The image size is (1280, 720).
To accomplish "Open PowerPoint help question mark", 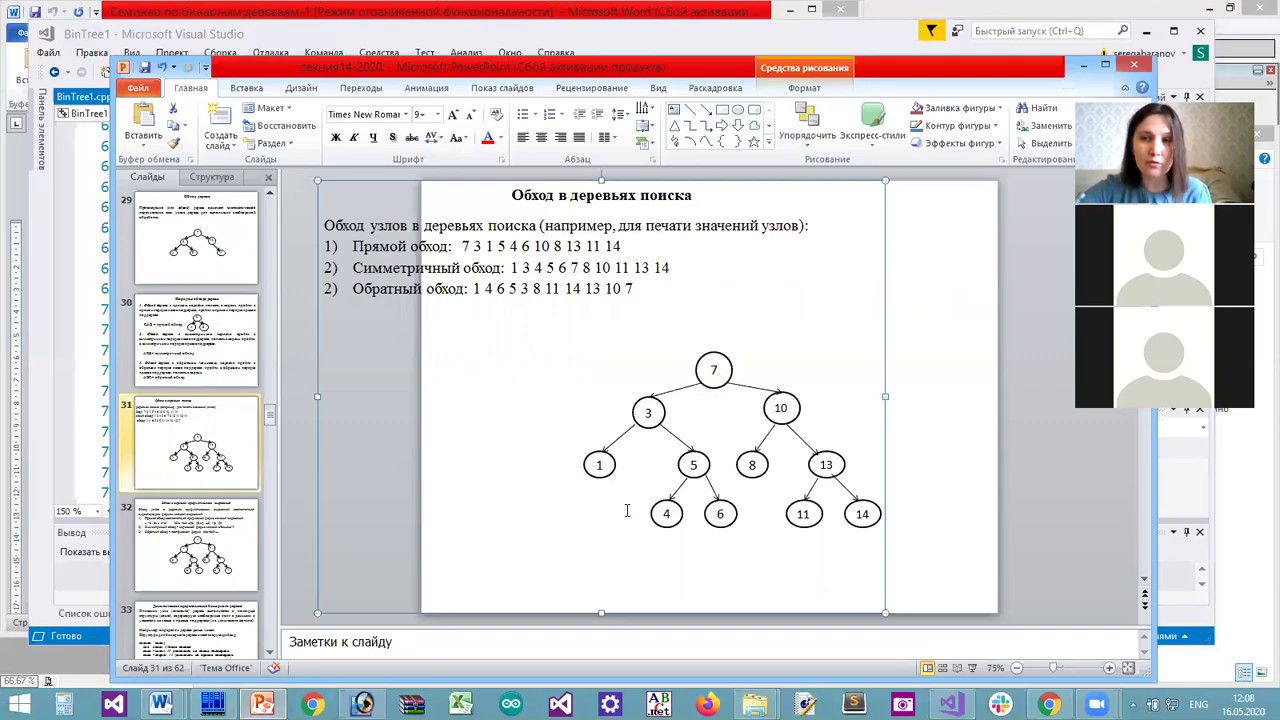I will (1143, 88).
